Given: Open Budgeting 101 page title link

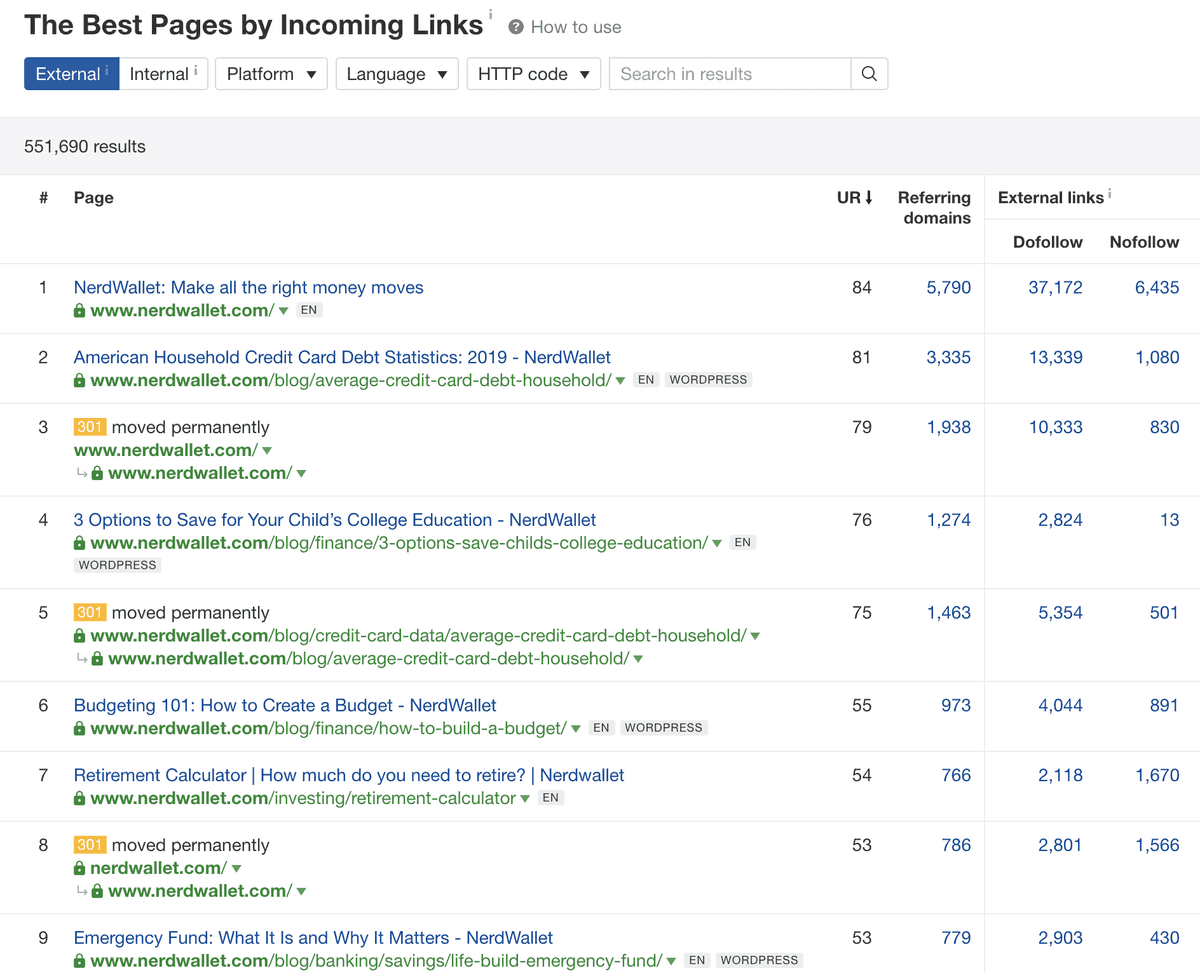Looking at the screenshot, I should point(285,705).
